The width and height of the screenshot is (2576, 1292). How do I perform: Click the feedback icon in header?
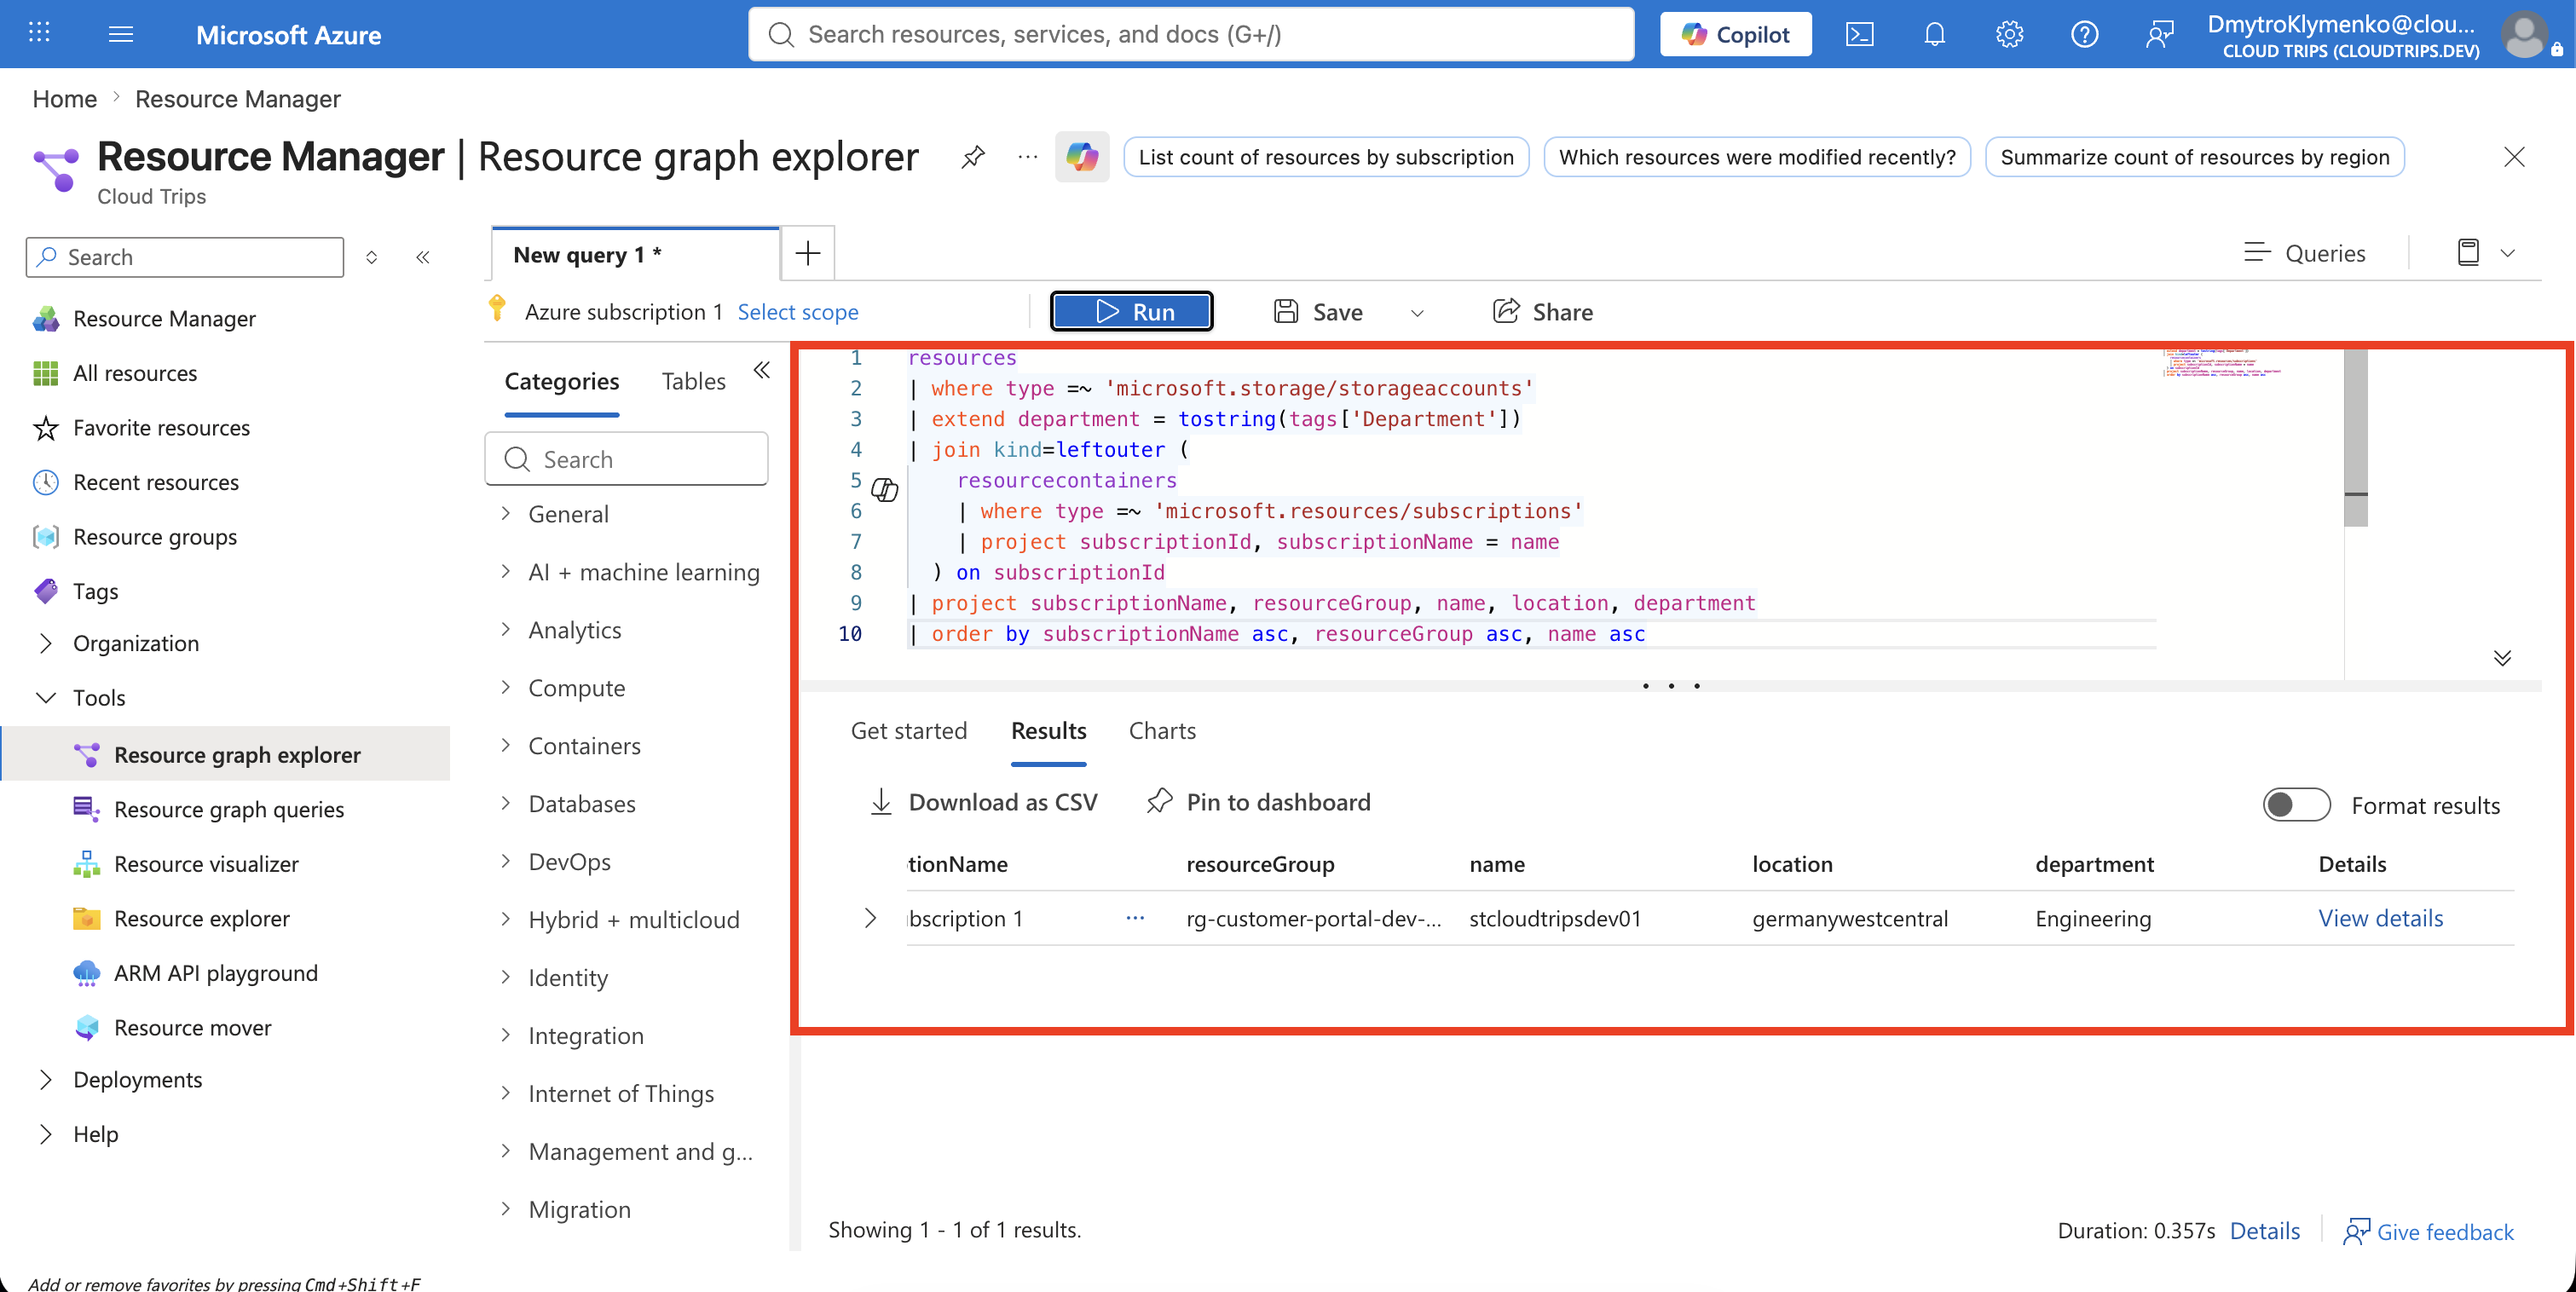coord(2159,34)
